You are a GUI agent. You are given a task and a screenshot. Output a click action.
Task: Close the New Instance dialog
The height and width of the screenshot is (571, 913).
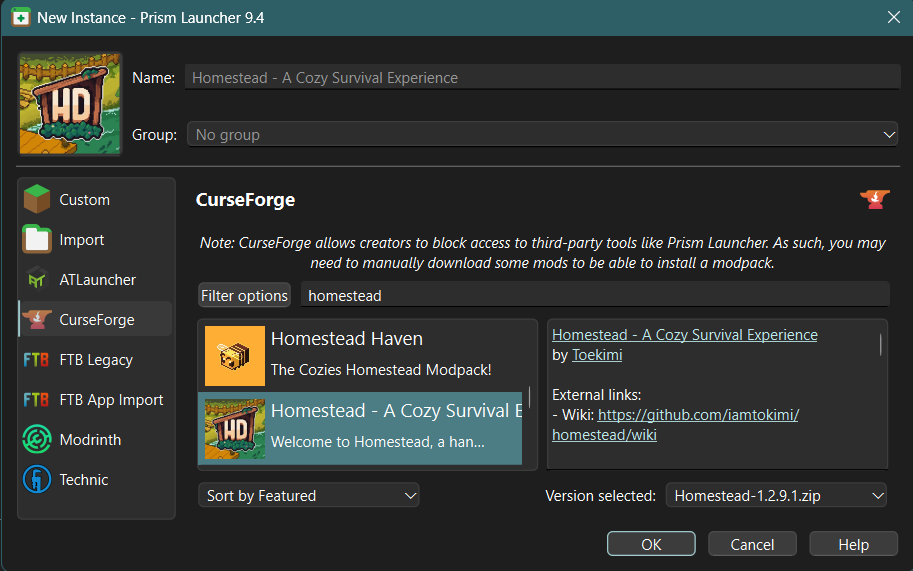click(x=894, y=17)
